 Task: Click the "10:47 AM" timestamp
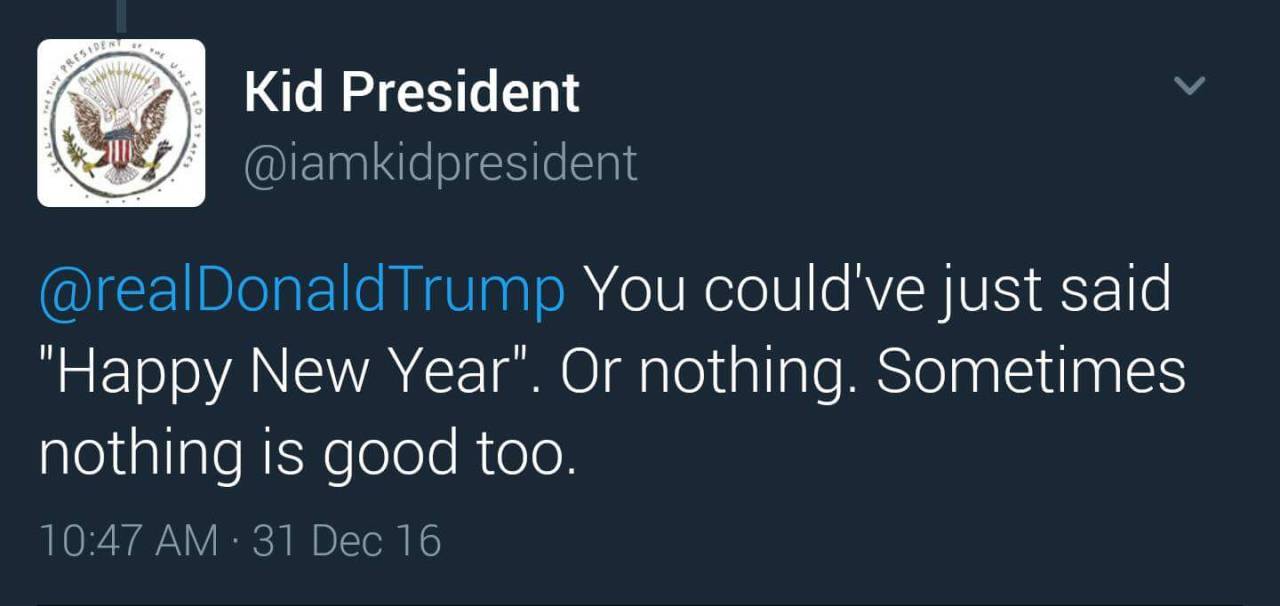[x=128, y=541]
